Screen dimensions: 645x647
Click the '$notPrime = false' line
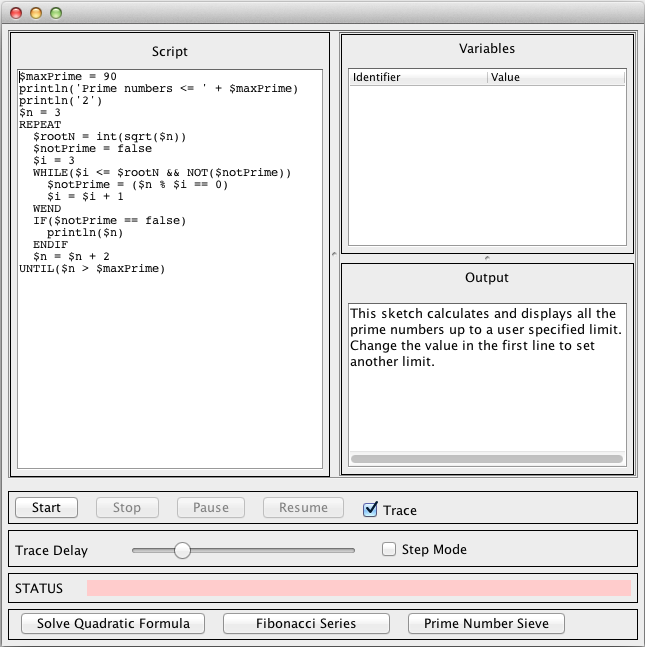(x=92, y=148)
